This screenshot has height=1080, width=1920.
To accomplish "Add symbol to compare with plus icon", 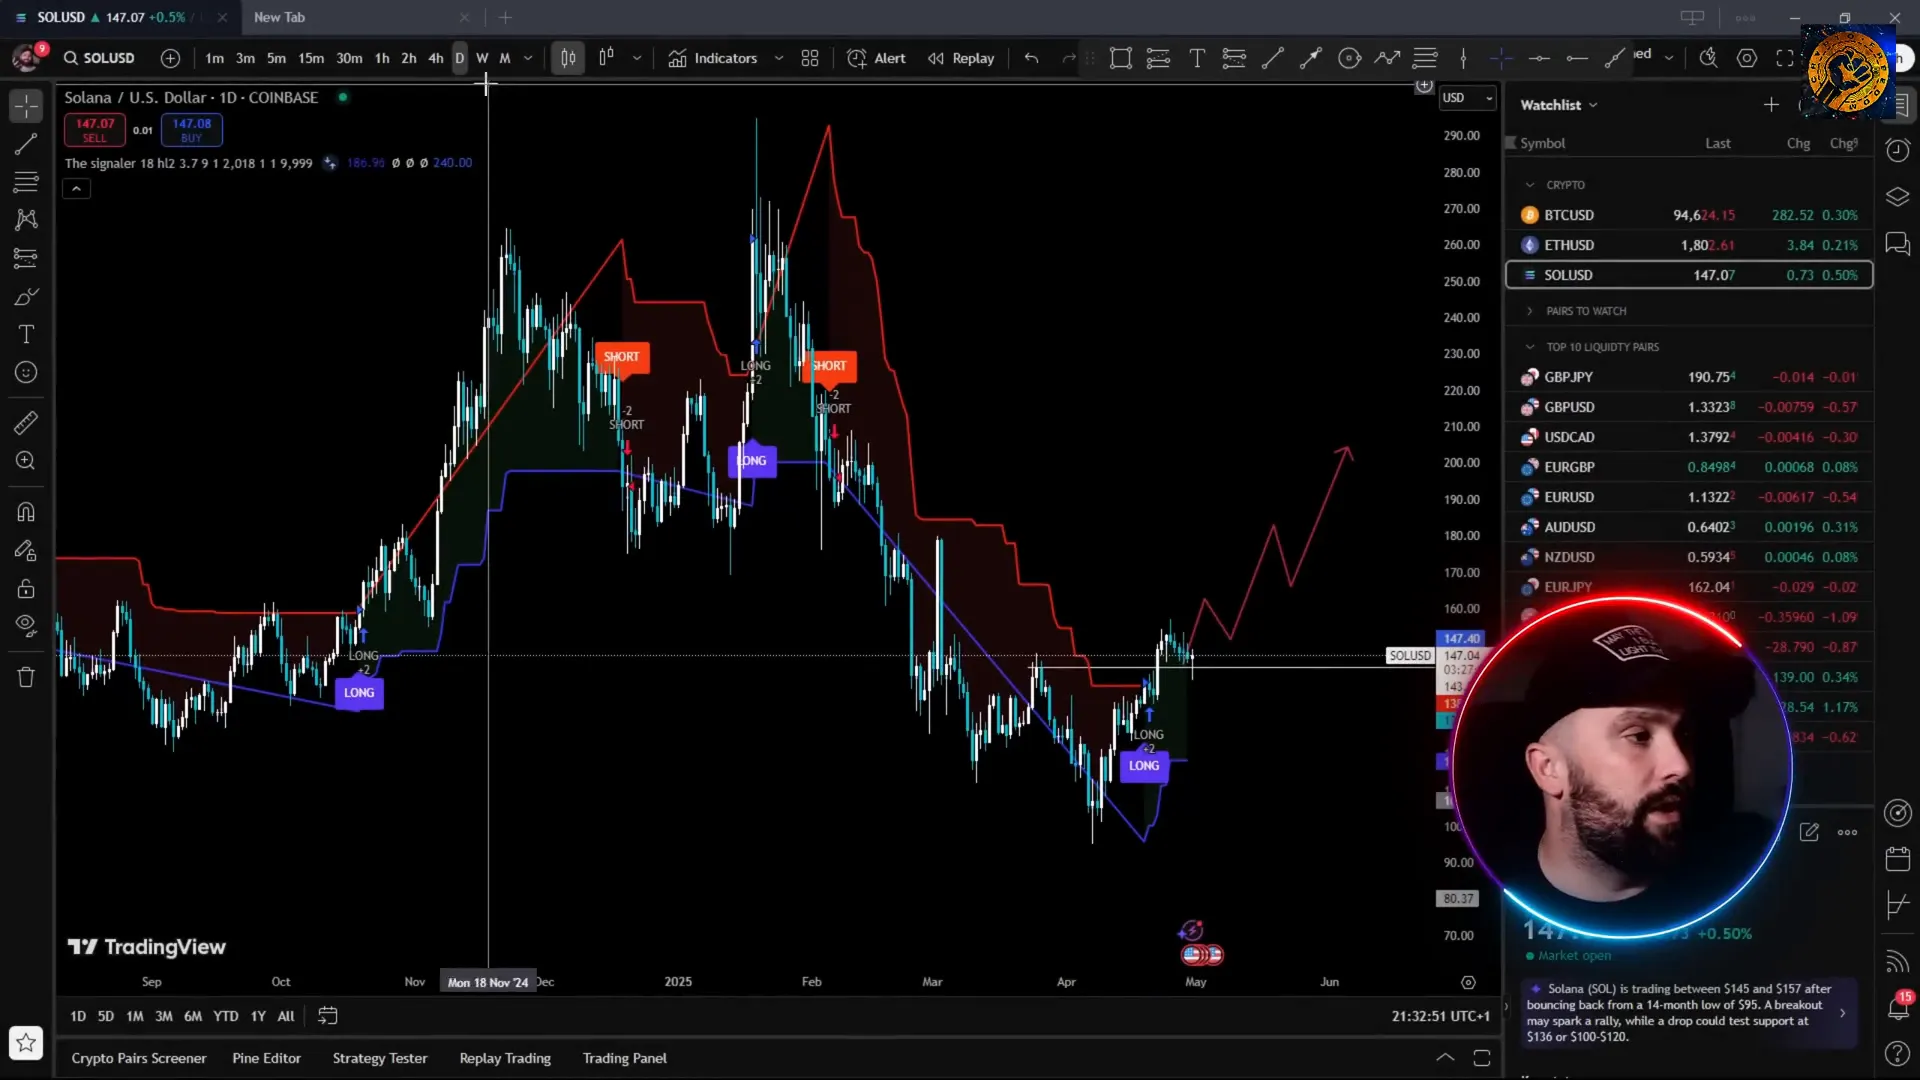I will [171, 58].
